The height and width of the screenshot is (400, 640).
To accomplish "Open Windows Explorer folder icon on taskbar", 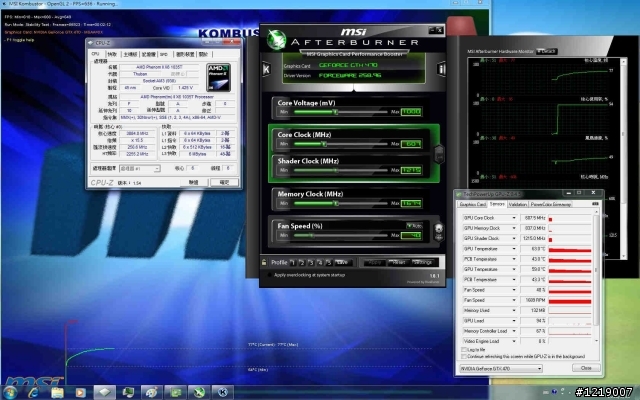I will [x=57, y=393].
